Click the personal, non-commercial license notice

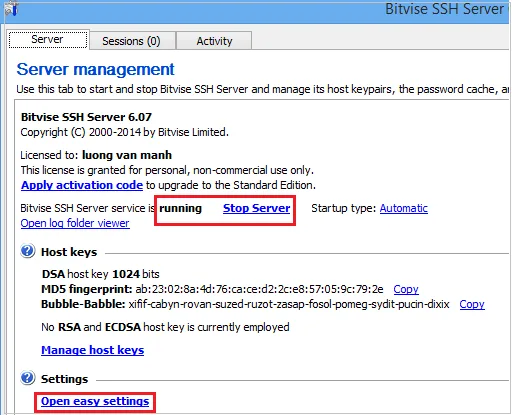167,170
